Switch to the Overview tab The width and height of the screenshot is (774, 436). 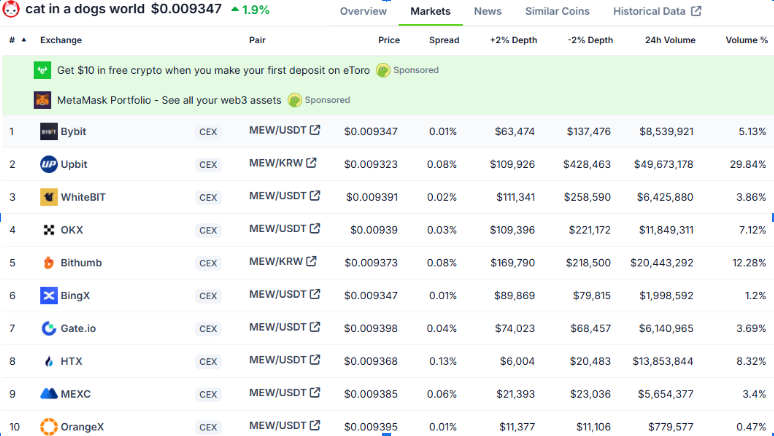click(x=363, y=12)
